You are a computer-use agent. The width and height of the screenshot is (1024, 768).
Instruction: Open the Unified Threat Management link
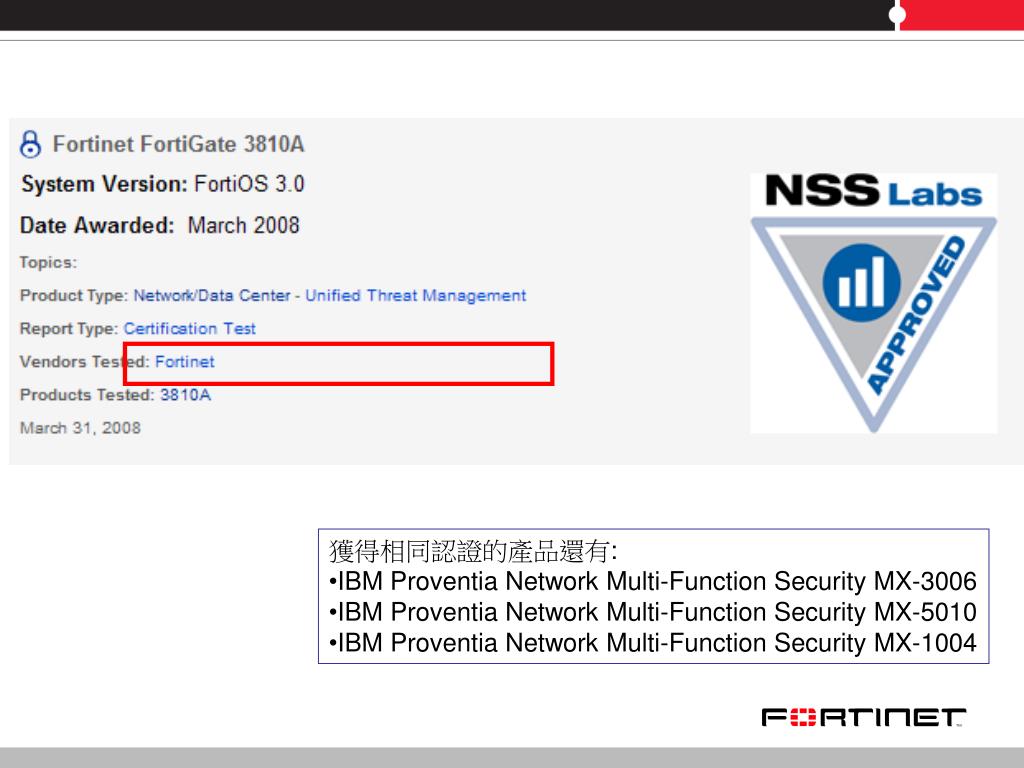click(415, 295)
